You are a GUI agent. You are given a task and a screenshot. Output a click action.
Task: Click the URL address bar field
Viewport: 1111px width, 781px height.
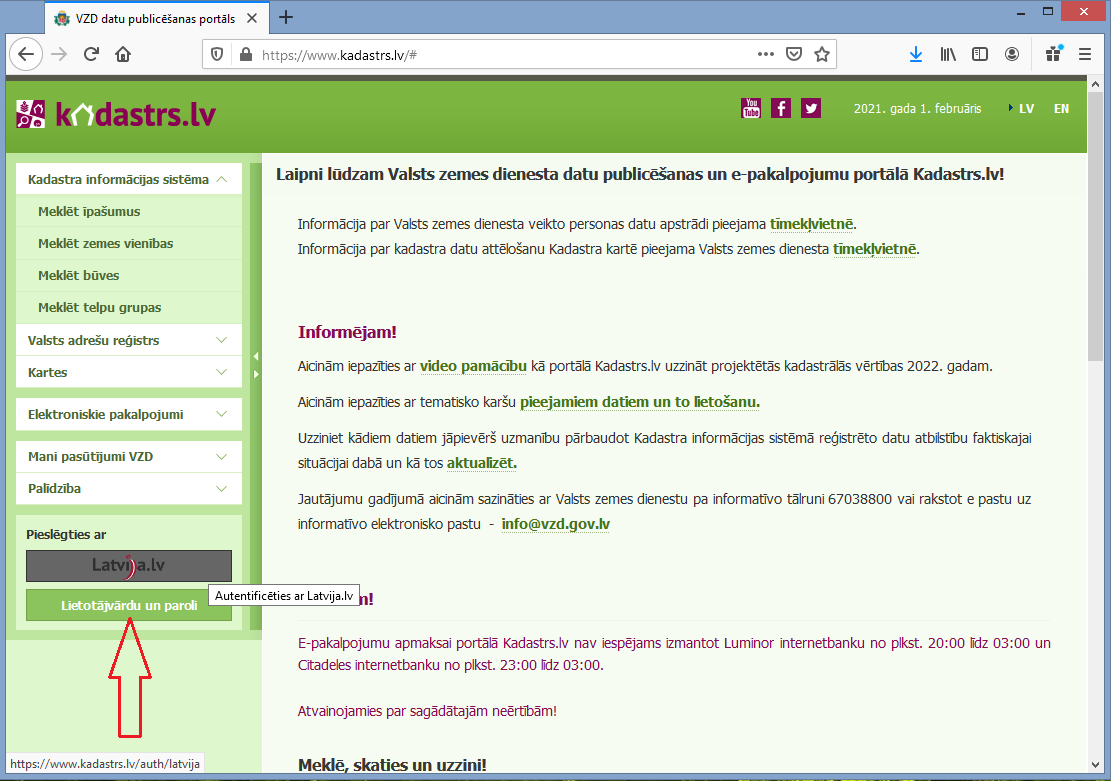(500, 55)
